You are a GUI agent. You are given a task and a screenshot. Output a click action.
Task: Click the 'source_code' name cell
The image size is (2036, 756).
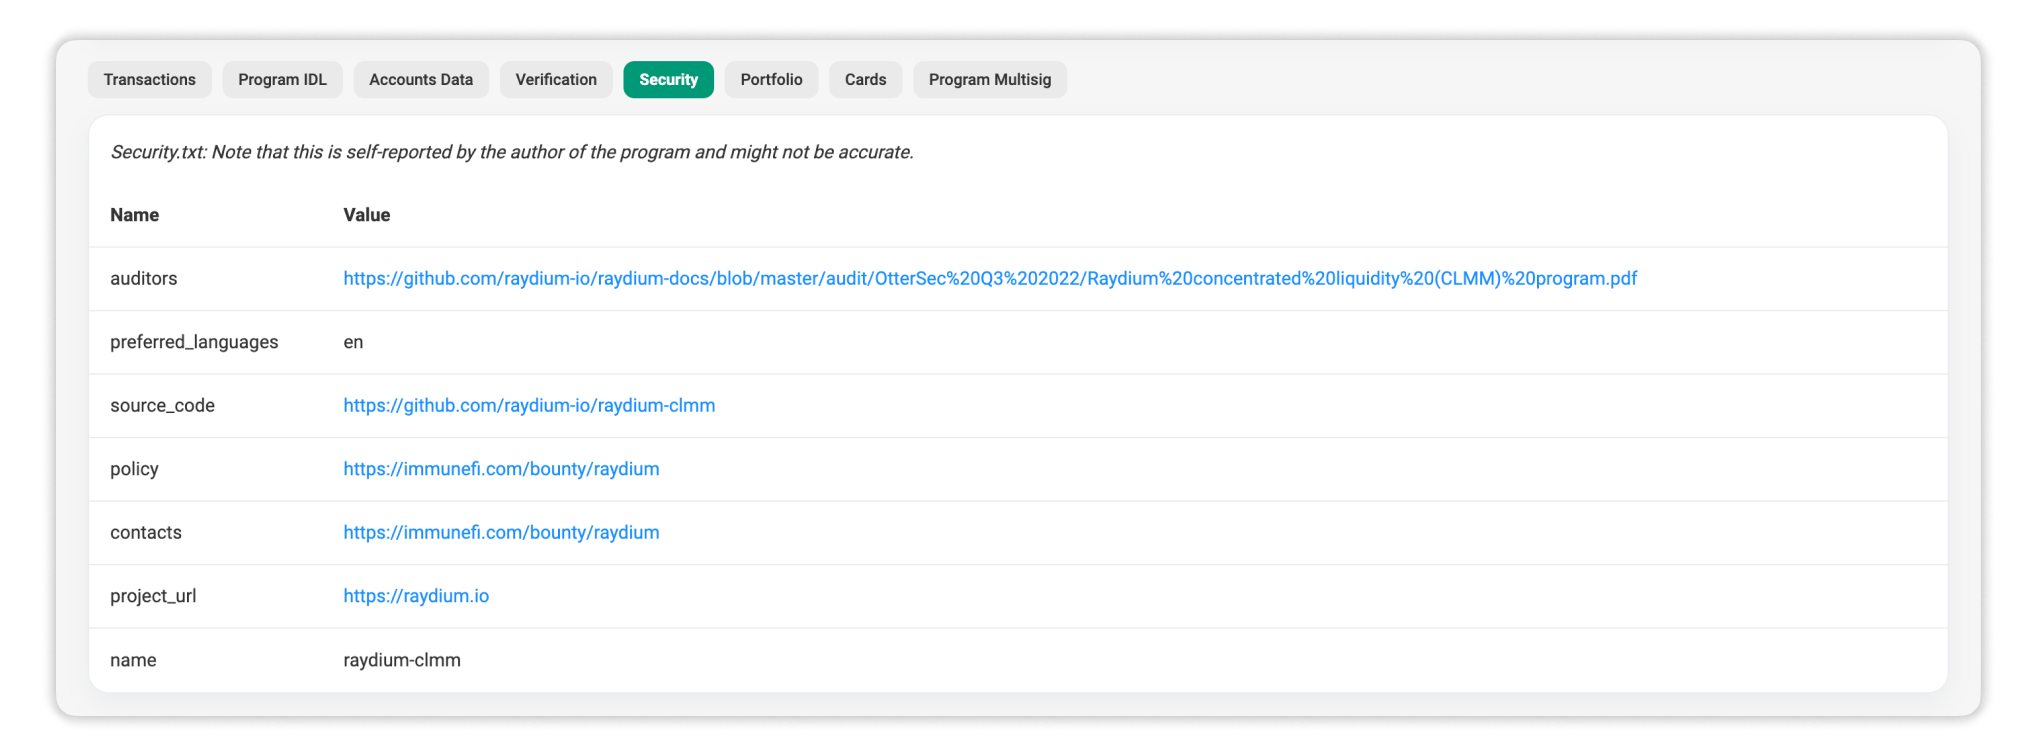[162, 406]
